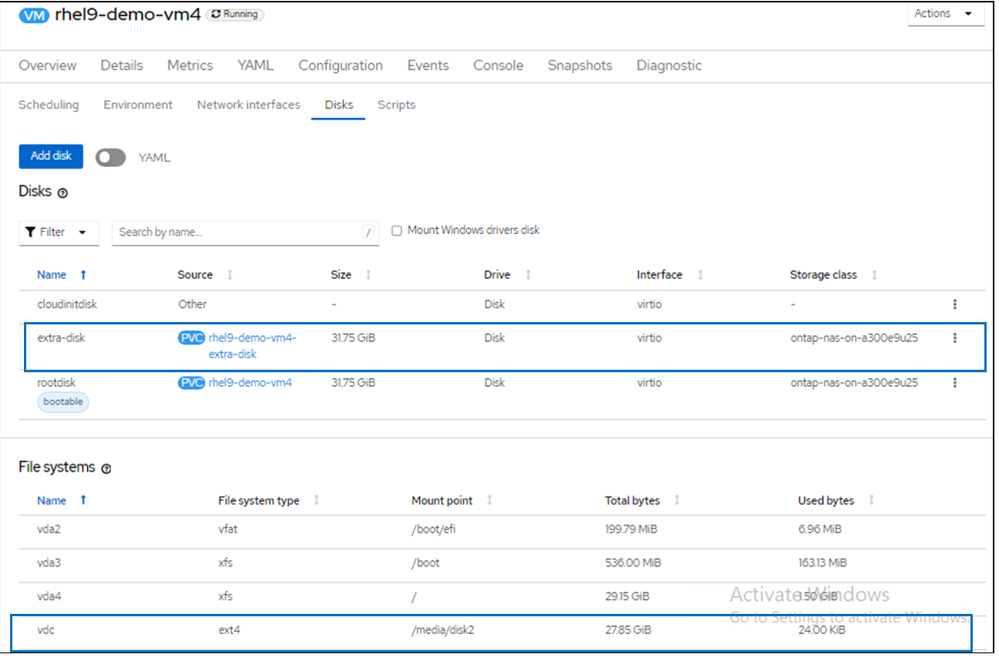999x658 pixels.
Task: Click the Add disk button
Action: pyautogui.click(x=51, y=156)
